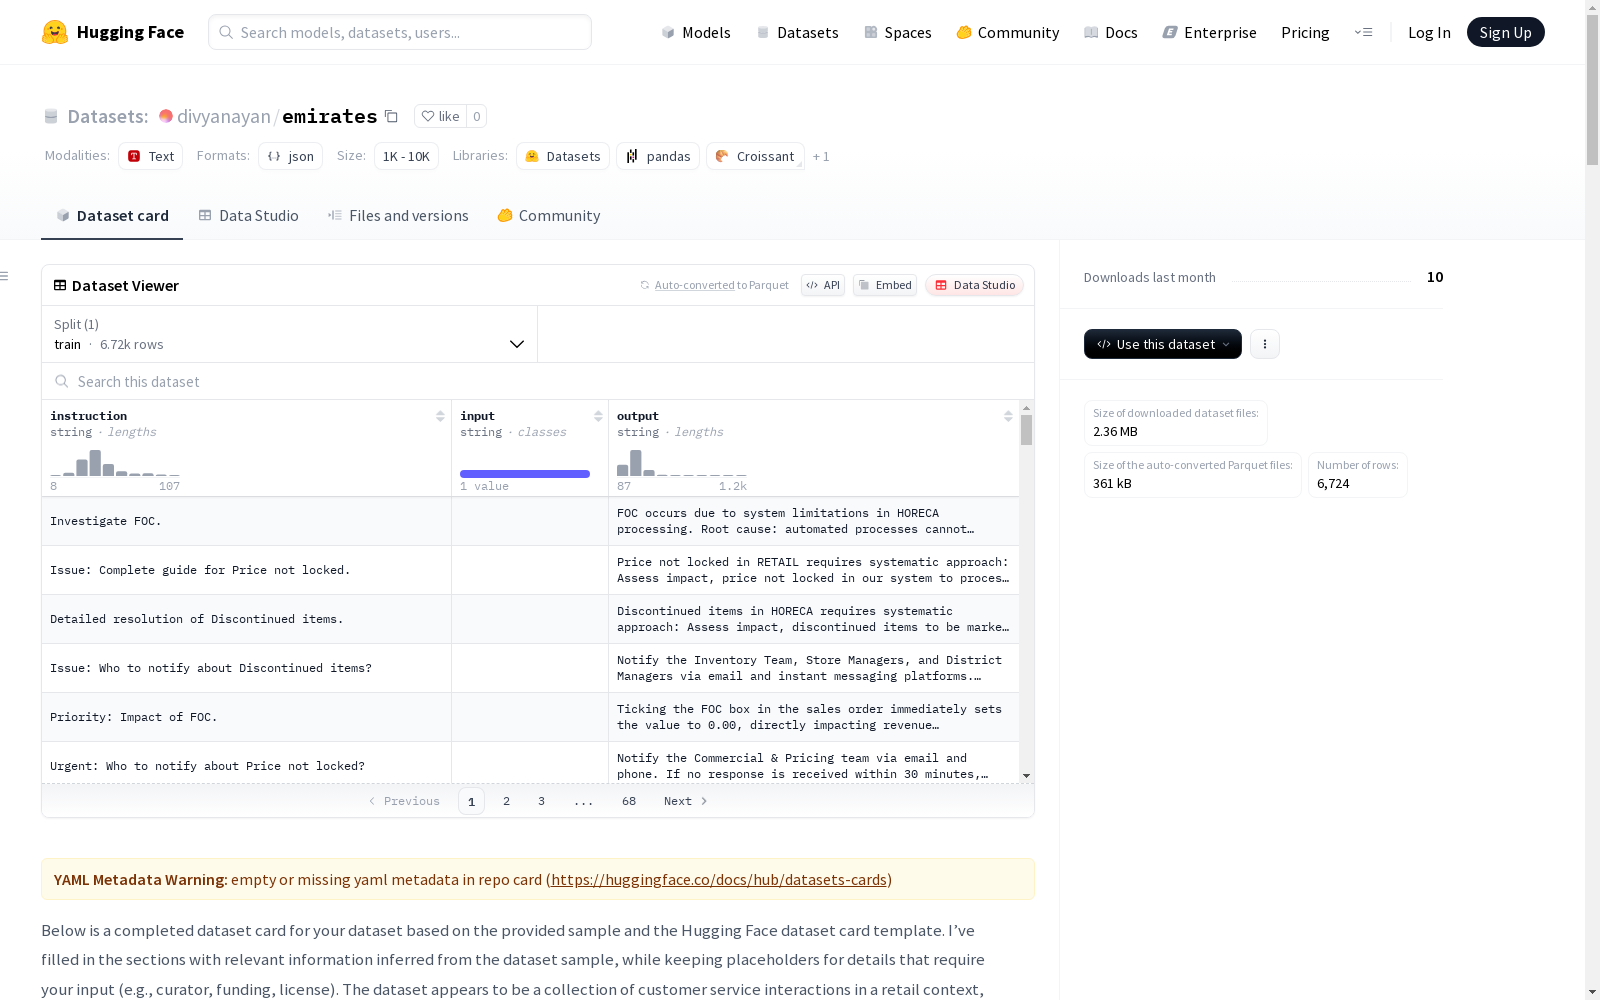Go to page 2 of the dataset
The image size is (1600, 1000).
pos(507,801)
